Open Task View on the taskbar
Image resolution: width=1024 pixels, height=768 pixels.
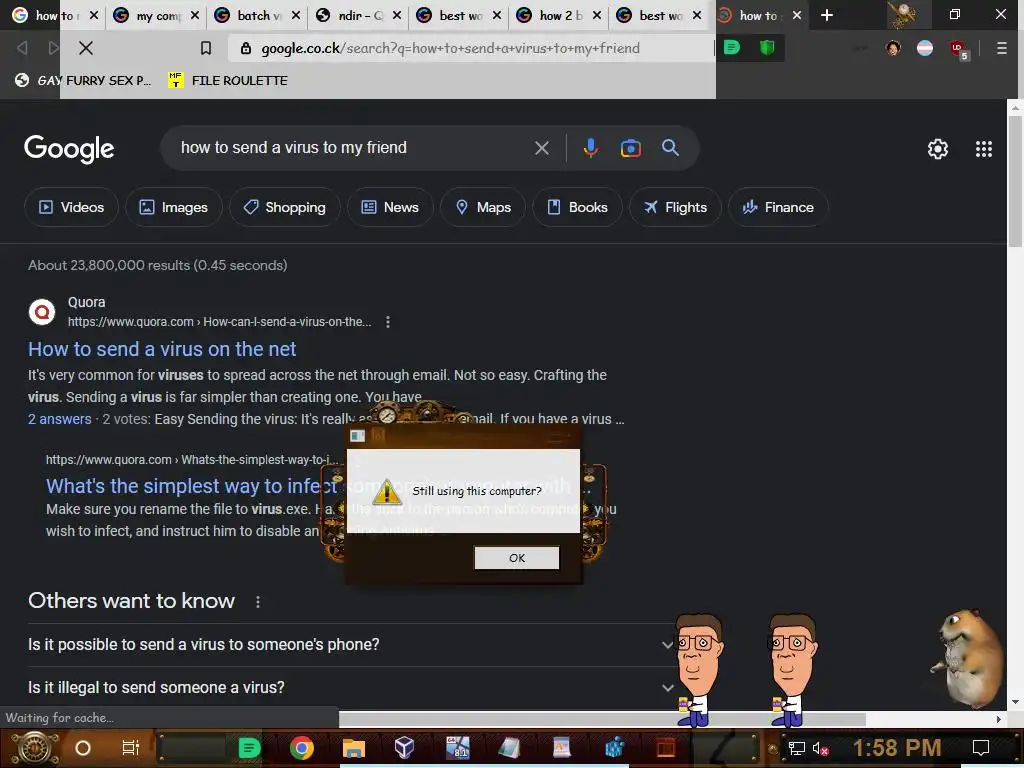[131, 748]
